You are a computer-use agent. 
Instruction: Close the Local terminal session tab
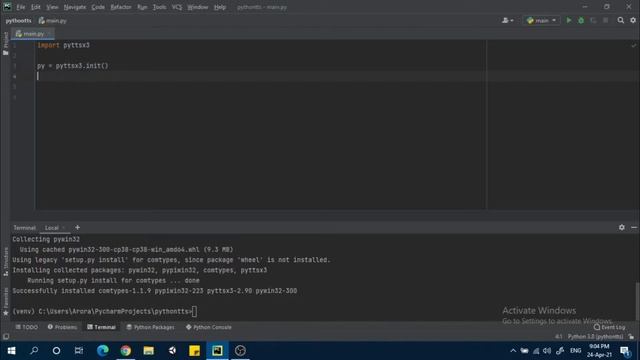[64, 228]
